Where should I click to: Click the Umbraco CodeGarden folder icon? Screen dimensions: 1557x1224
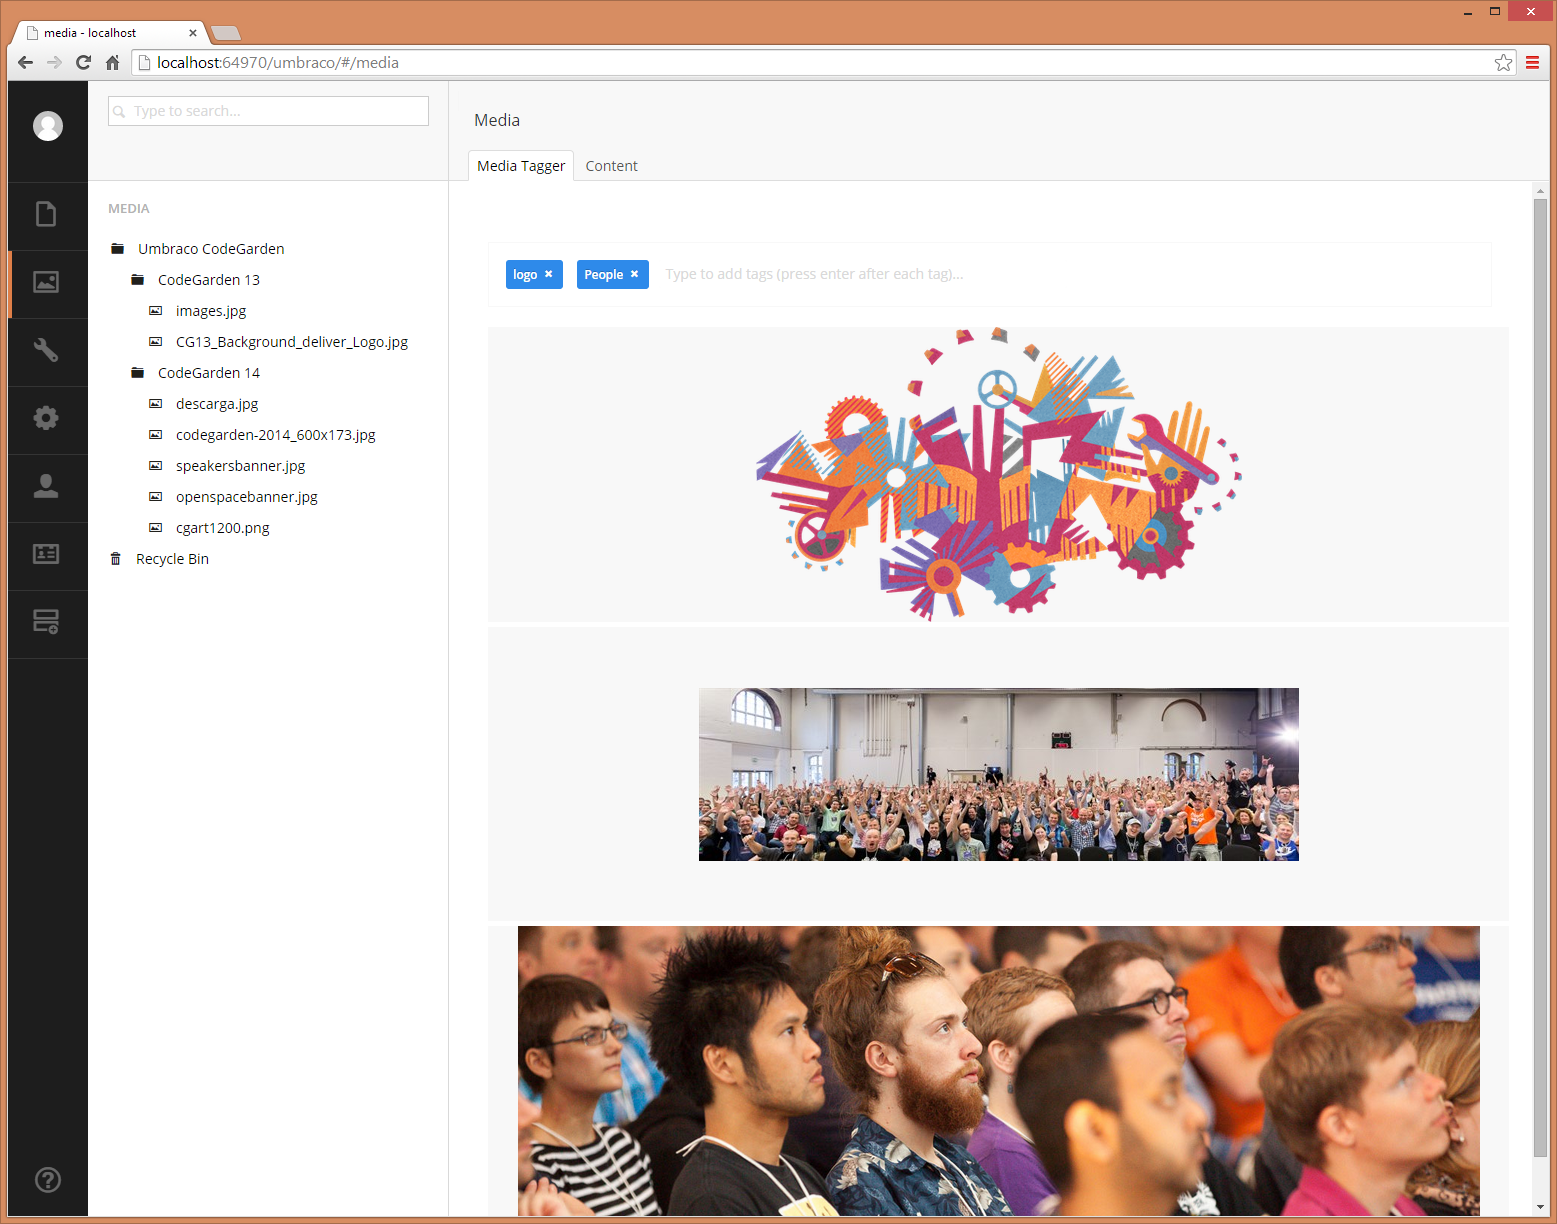click(117, 249)
